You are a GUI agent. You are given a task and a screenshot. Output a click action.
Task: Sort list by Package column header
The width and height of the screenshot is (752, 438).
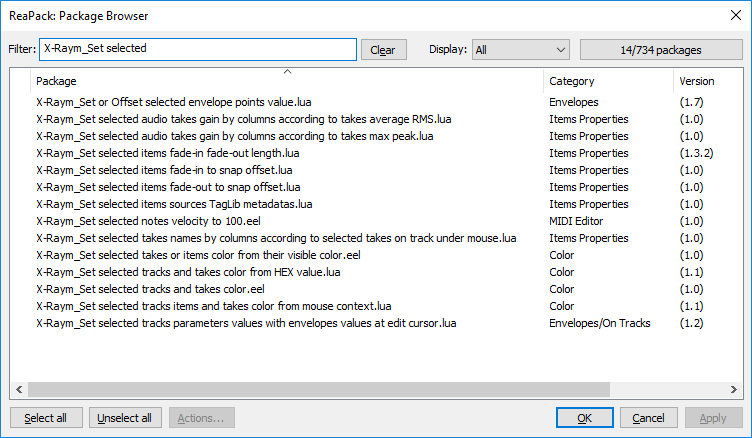[x=286, y=81]
